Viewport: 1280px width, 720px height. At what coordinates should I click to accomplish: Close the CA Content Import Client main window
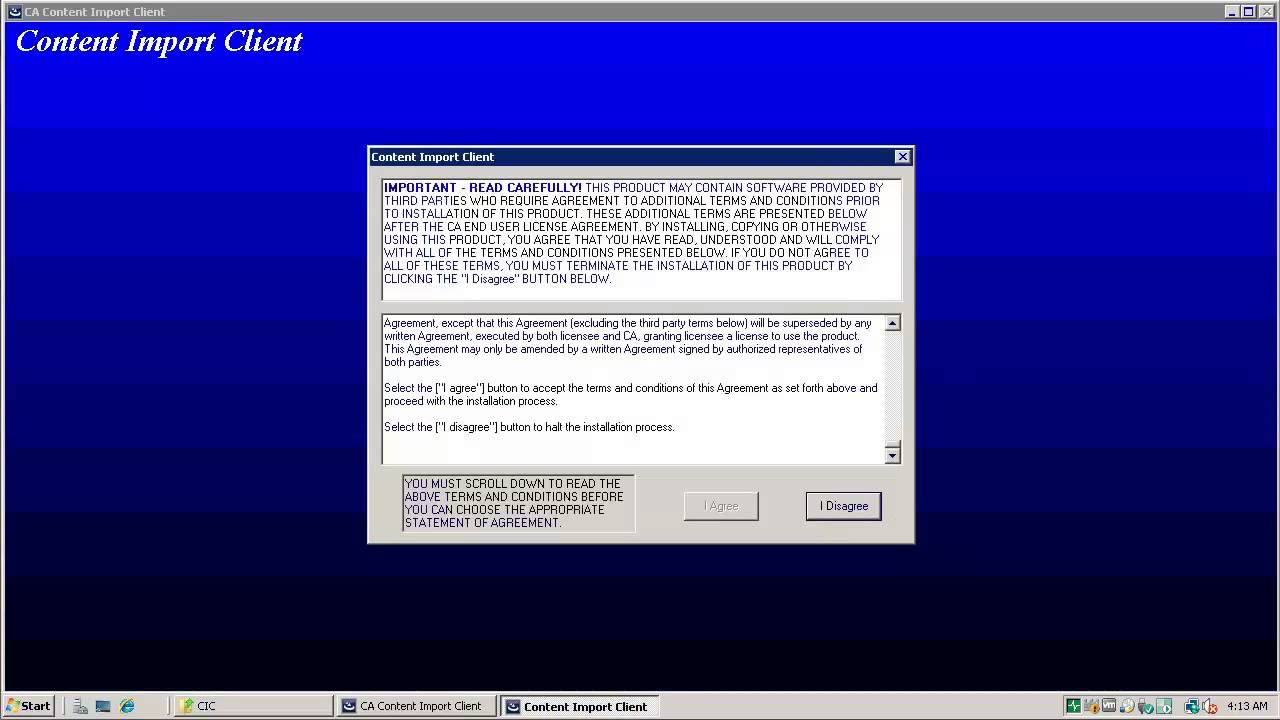(1266, 12)
